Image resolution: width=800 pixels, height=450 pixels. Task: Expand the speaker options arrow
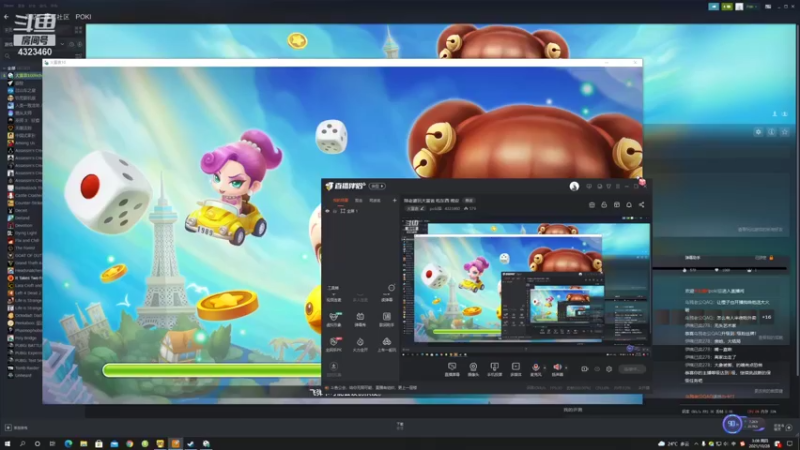click(x=566, y=367)
